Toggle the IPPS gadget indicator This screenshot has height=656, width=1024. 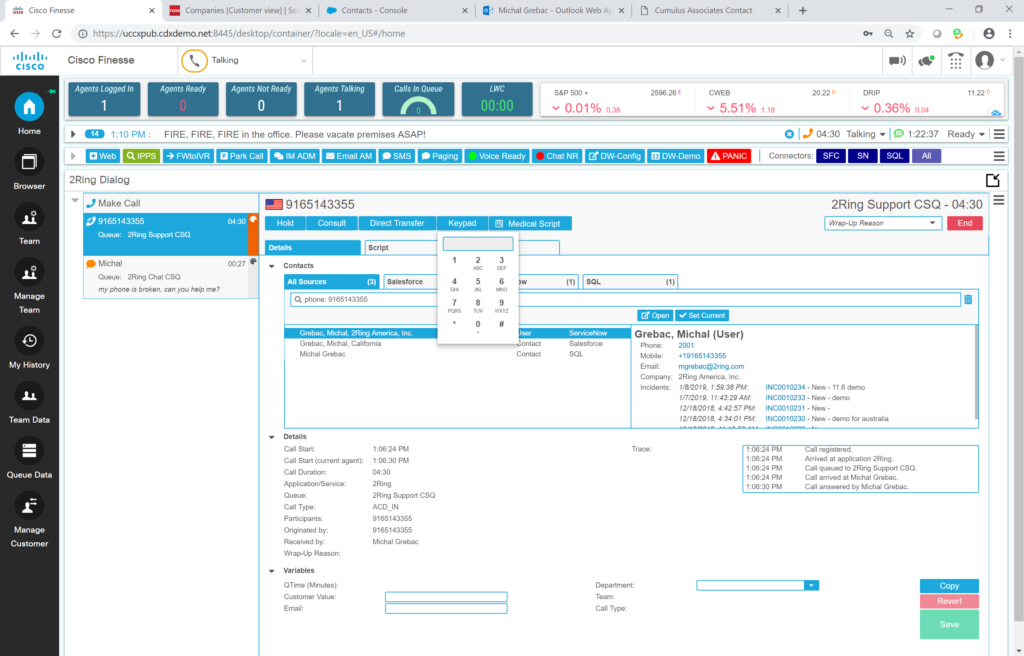pyautogui.click(x=142, y=155)
